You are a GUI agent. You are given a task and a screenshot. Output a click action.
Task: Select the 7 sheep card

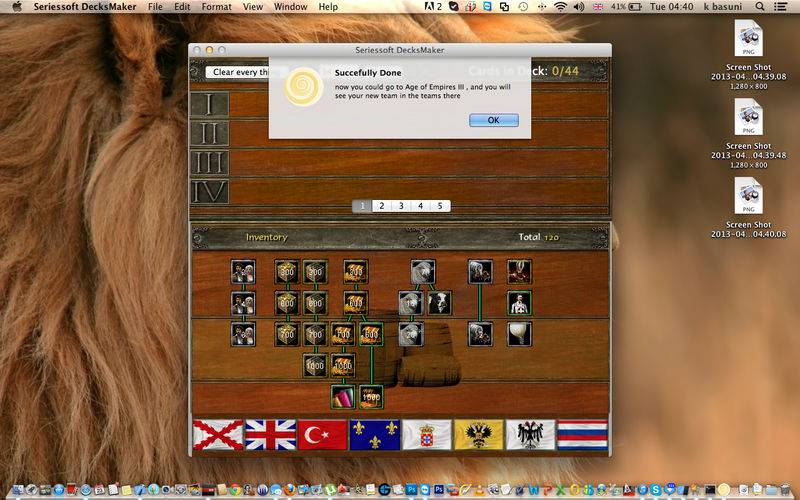[423, 272]
